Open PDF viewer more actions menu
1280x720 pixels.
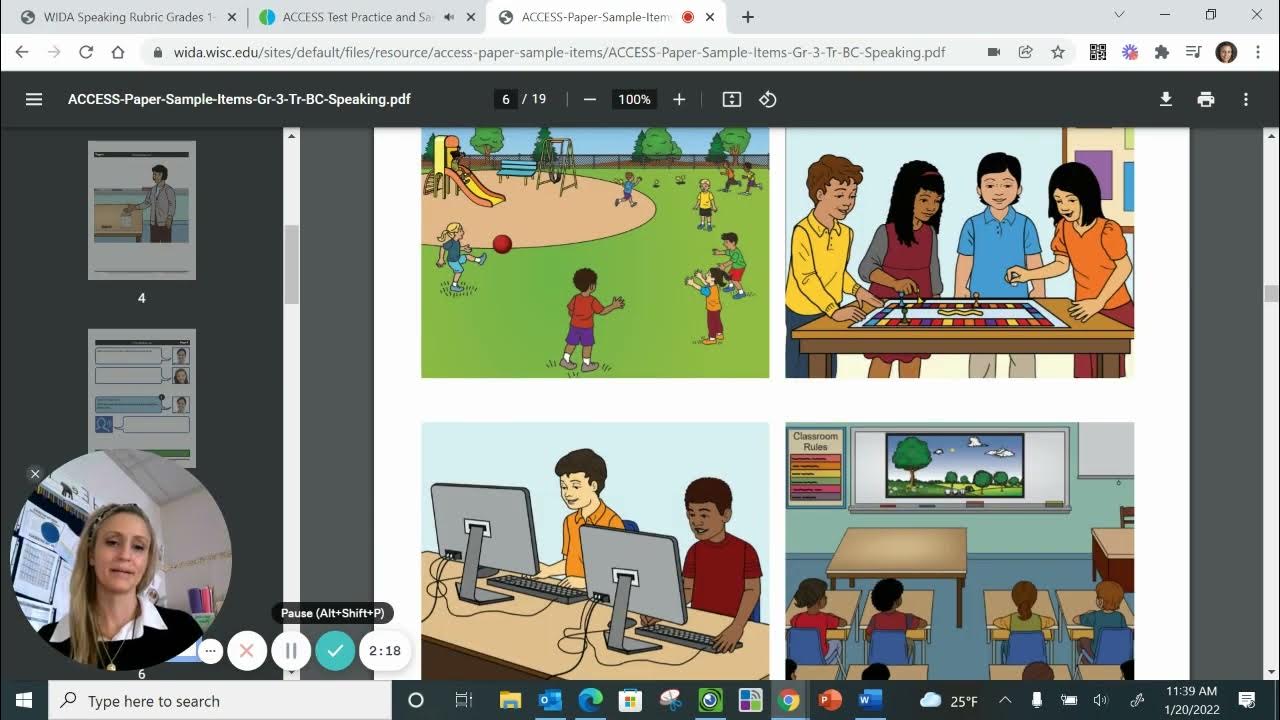tap(1246, 99)
